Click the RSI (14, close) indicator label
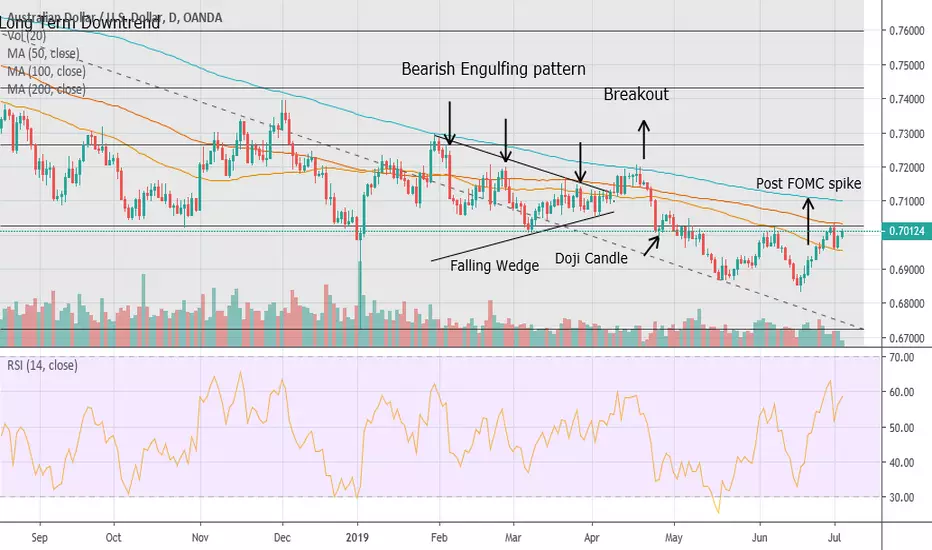 (42, 365)
